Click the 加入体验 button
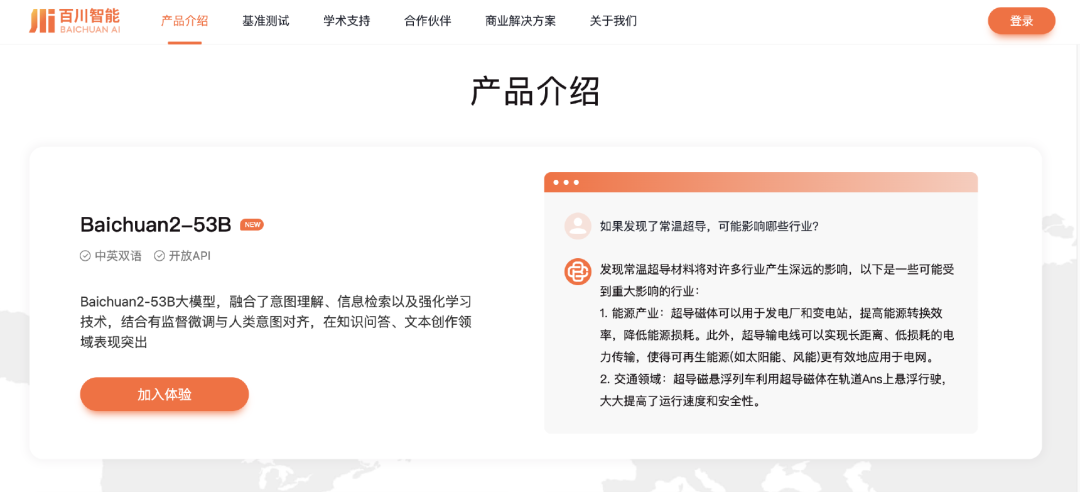Screen dimensions: 1080x492 [x=165, y=394]
